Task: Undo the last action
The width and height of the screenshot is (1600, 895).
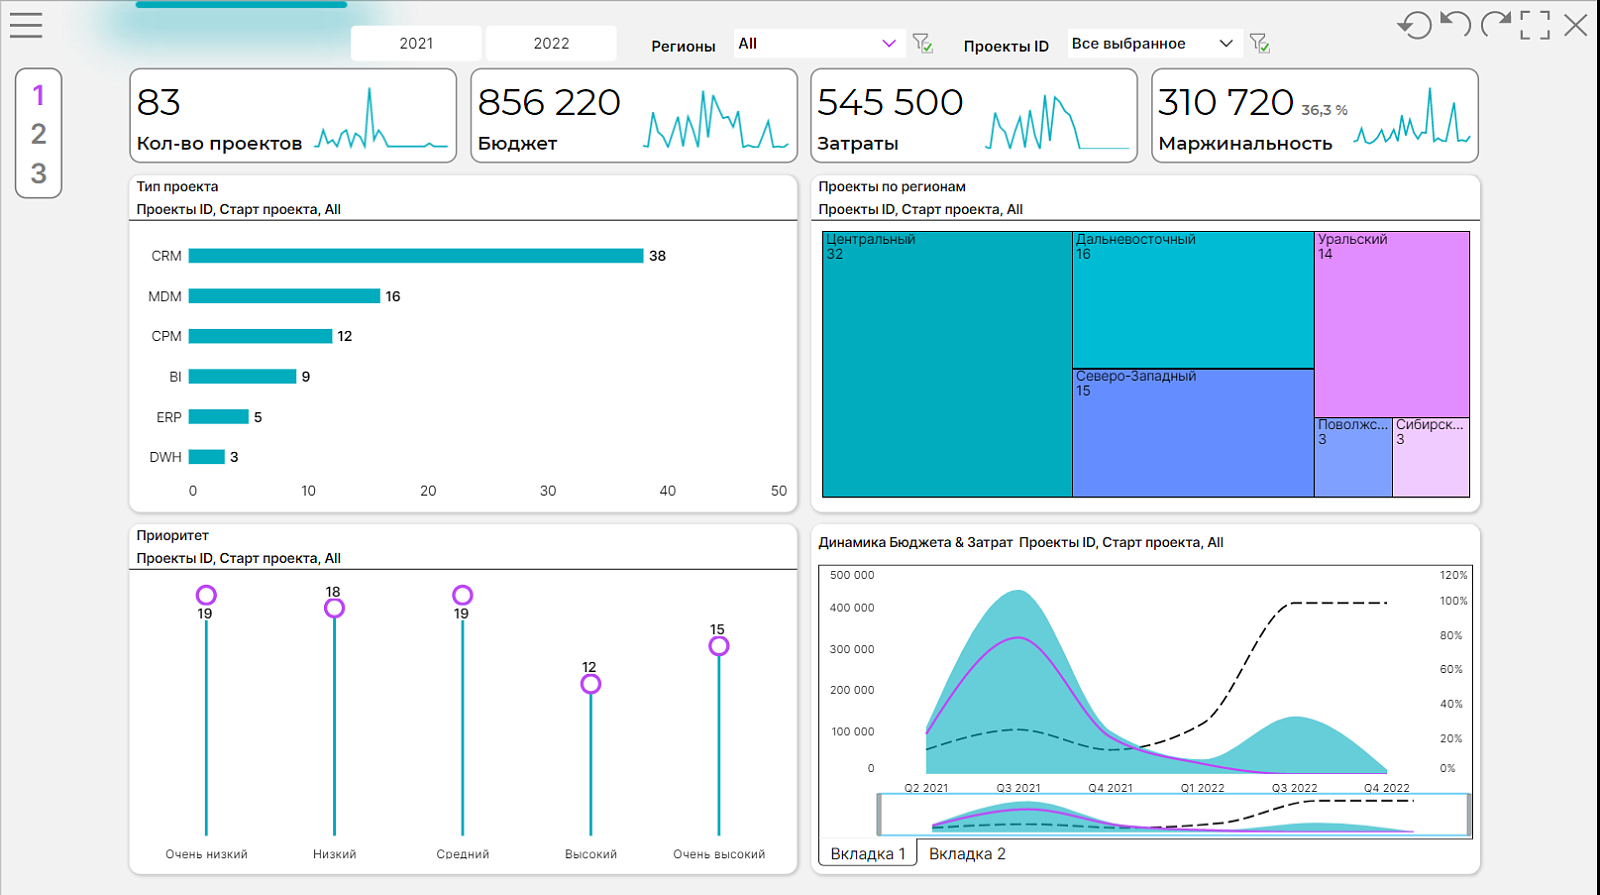Action: 1455,24
